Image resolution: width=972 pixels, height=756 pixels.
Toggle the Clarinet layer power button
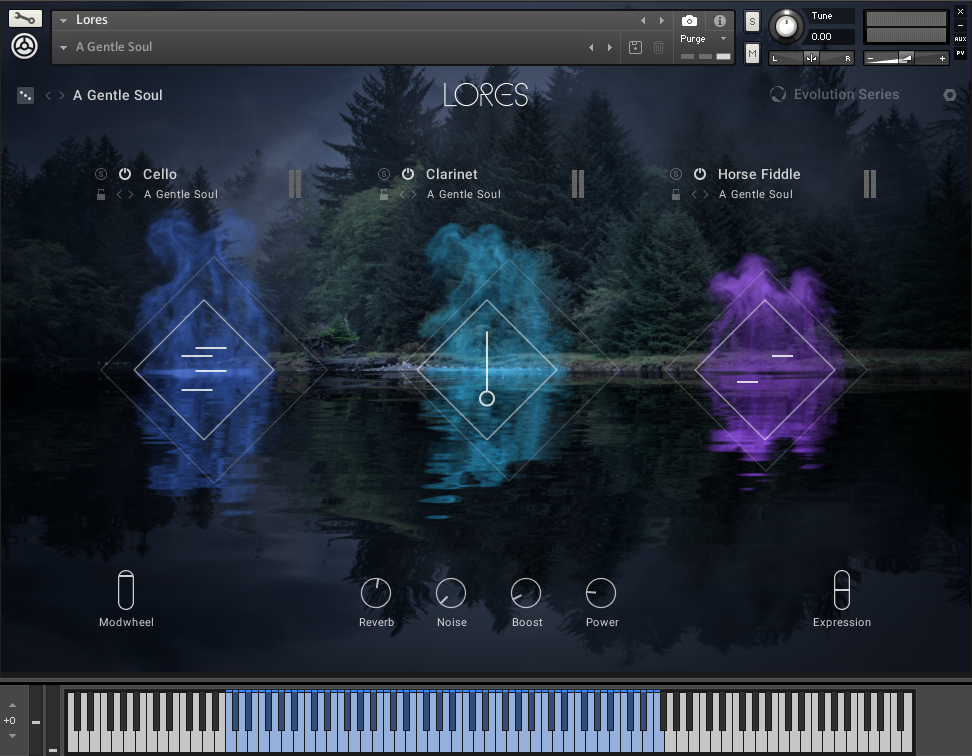coord(407,174)
